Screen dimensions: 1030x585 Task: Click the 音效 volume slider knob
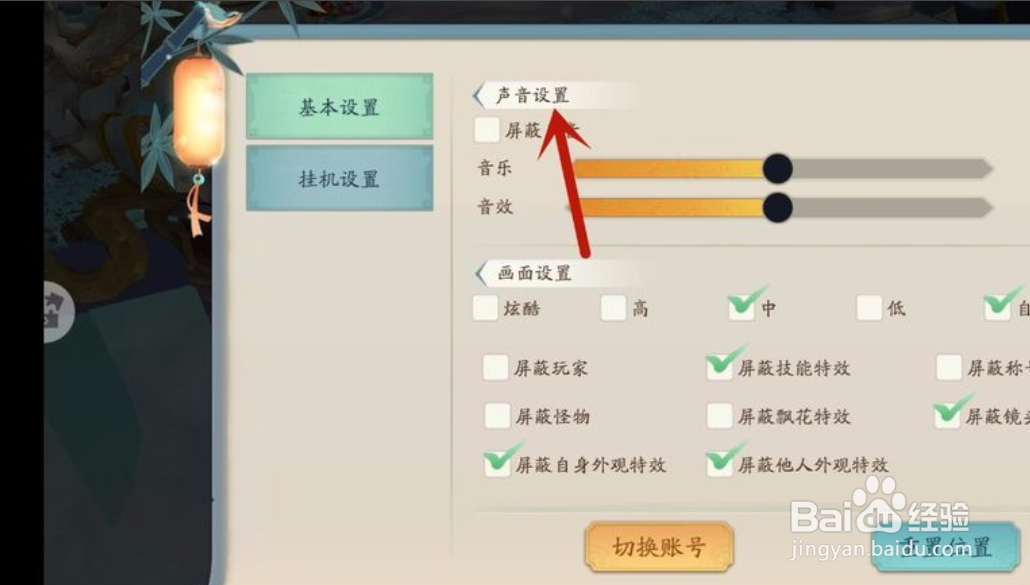[x=778, y=207]
